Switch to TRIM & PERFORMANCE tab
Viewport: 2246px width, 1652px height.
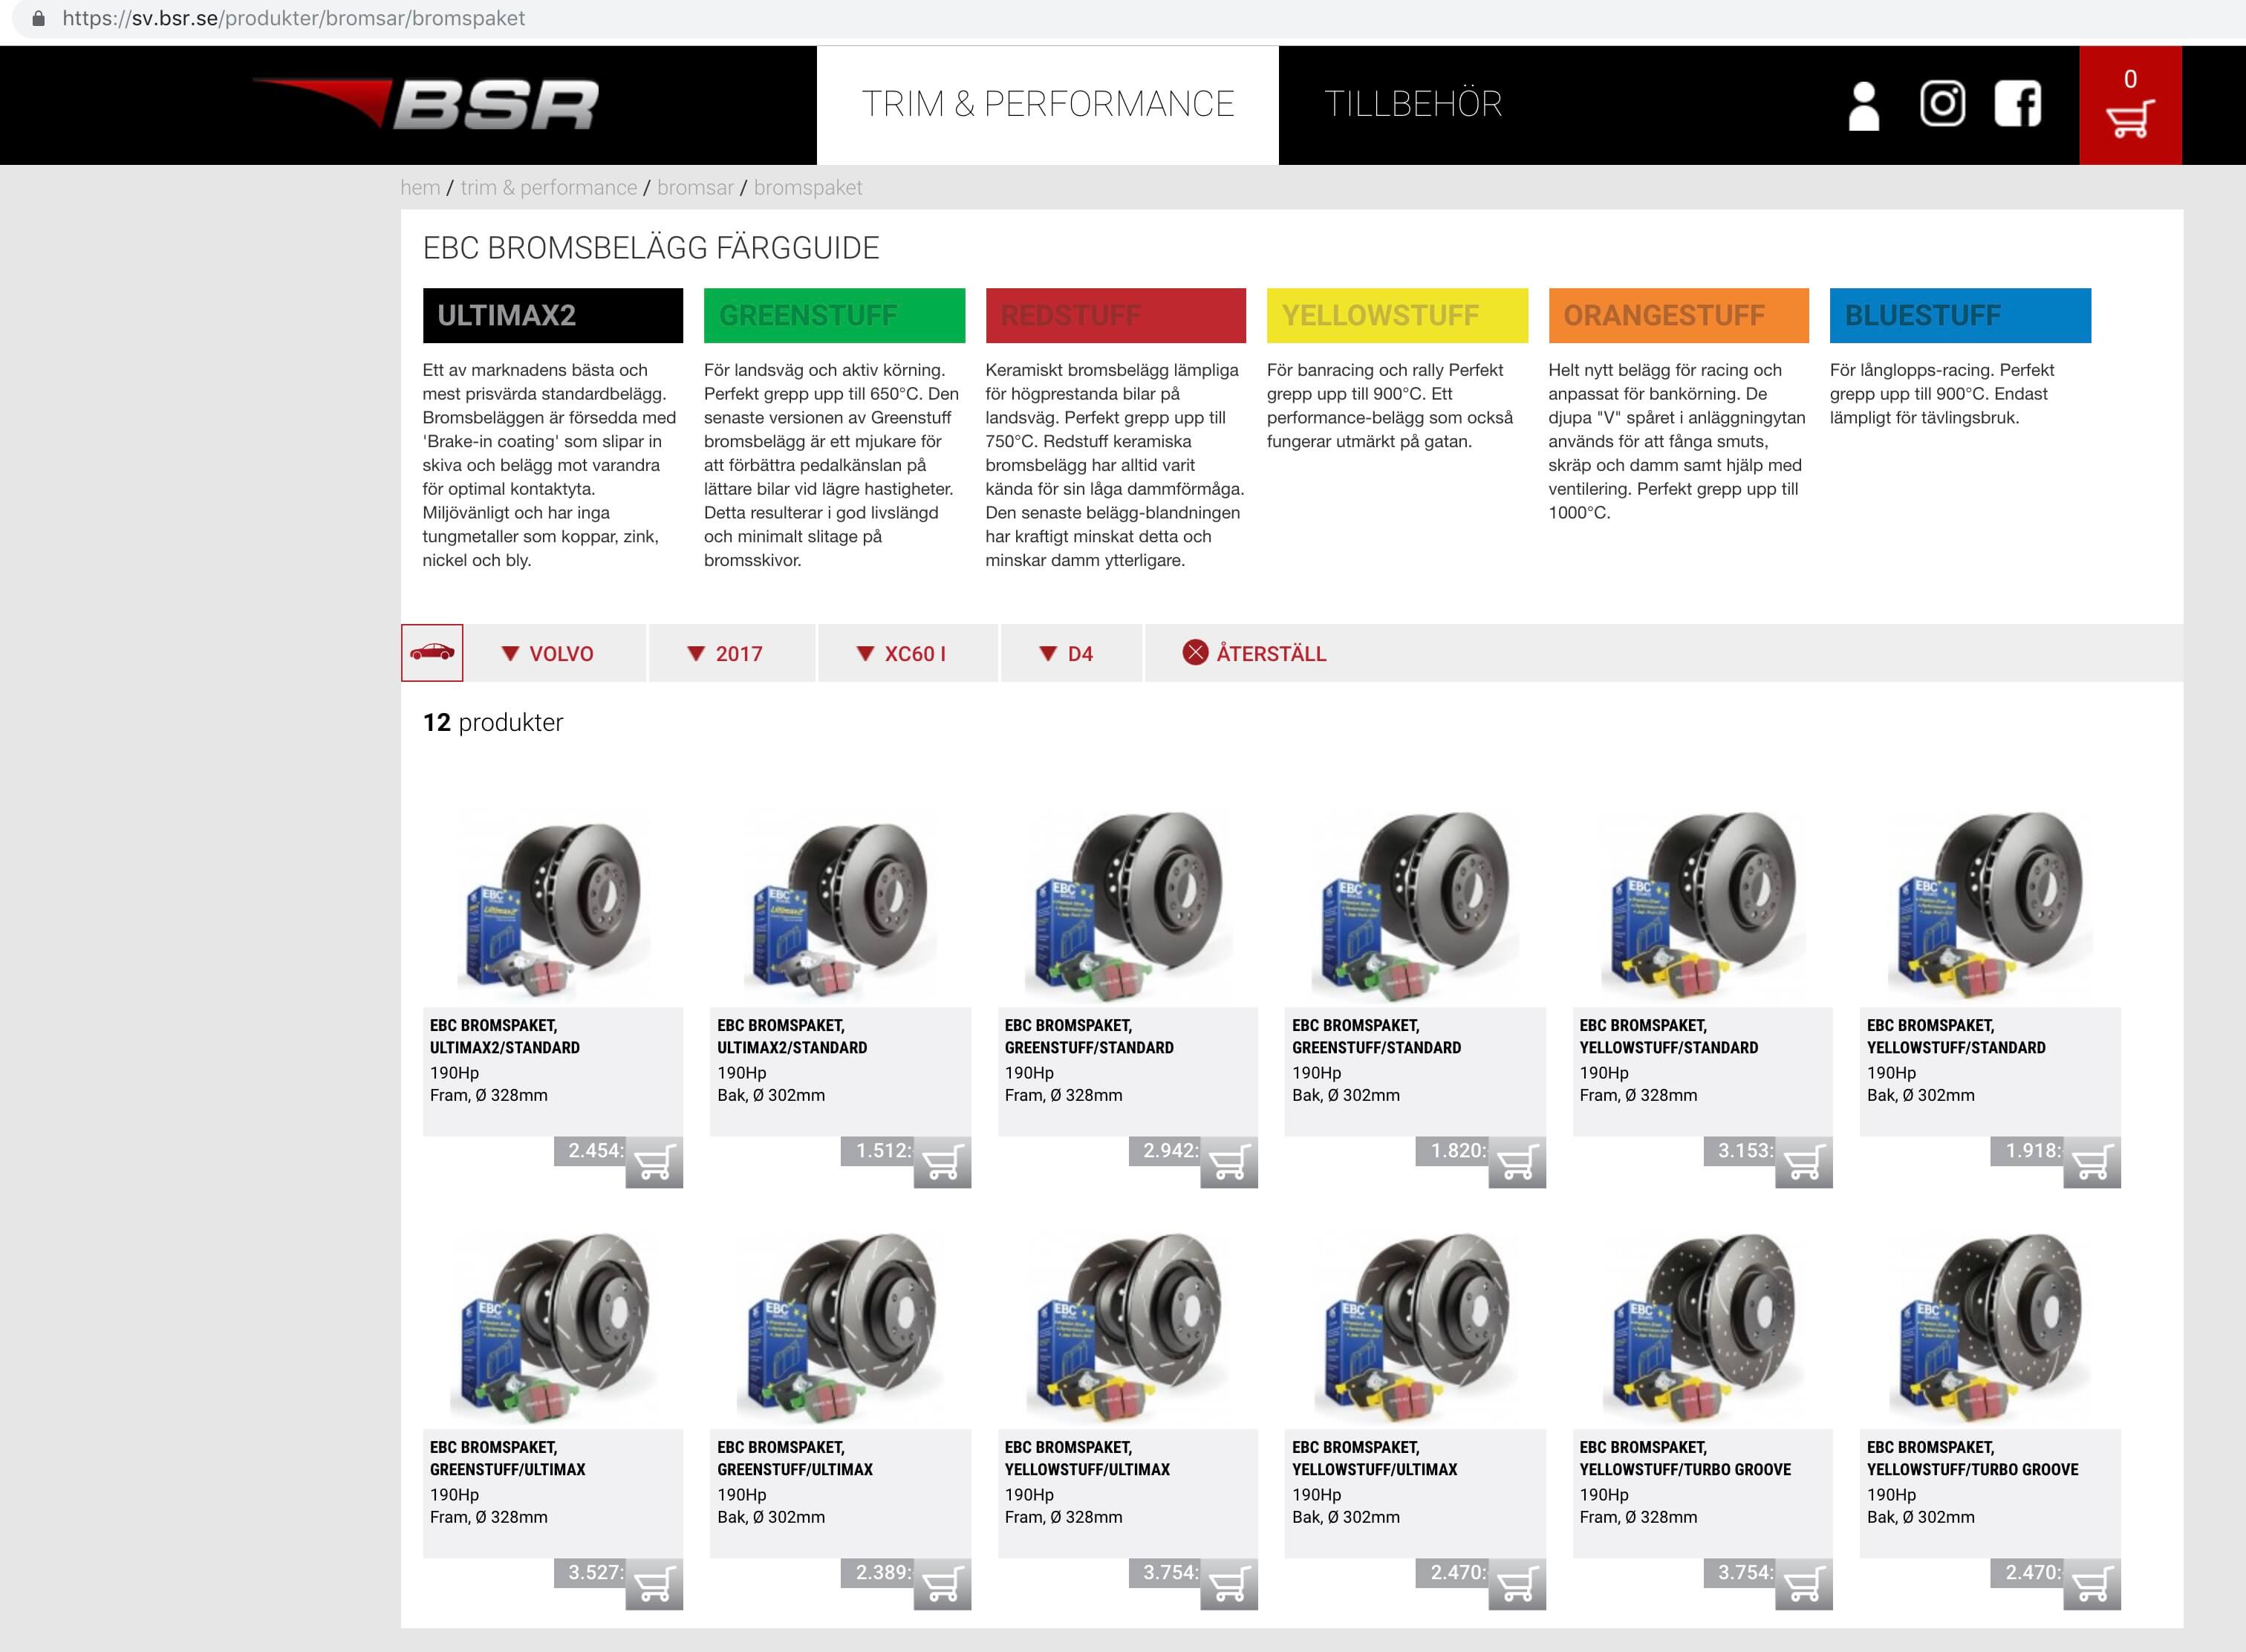[x=1048, y=104]
